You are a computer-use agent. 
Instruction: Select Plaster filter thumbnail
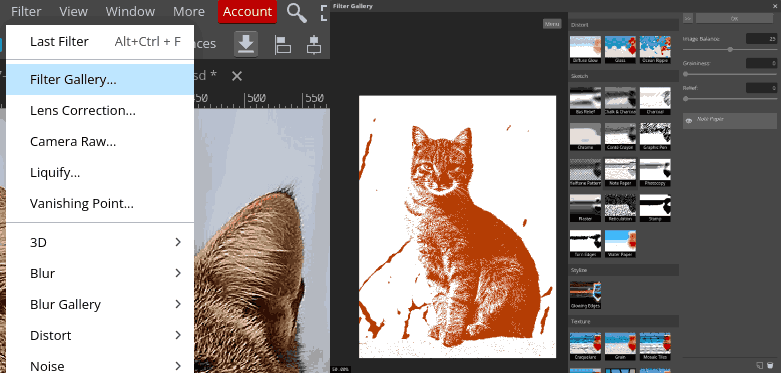coord(585,208)
